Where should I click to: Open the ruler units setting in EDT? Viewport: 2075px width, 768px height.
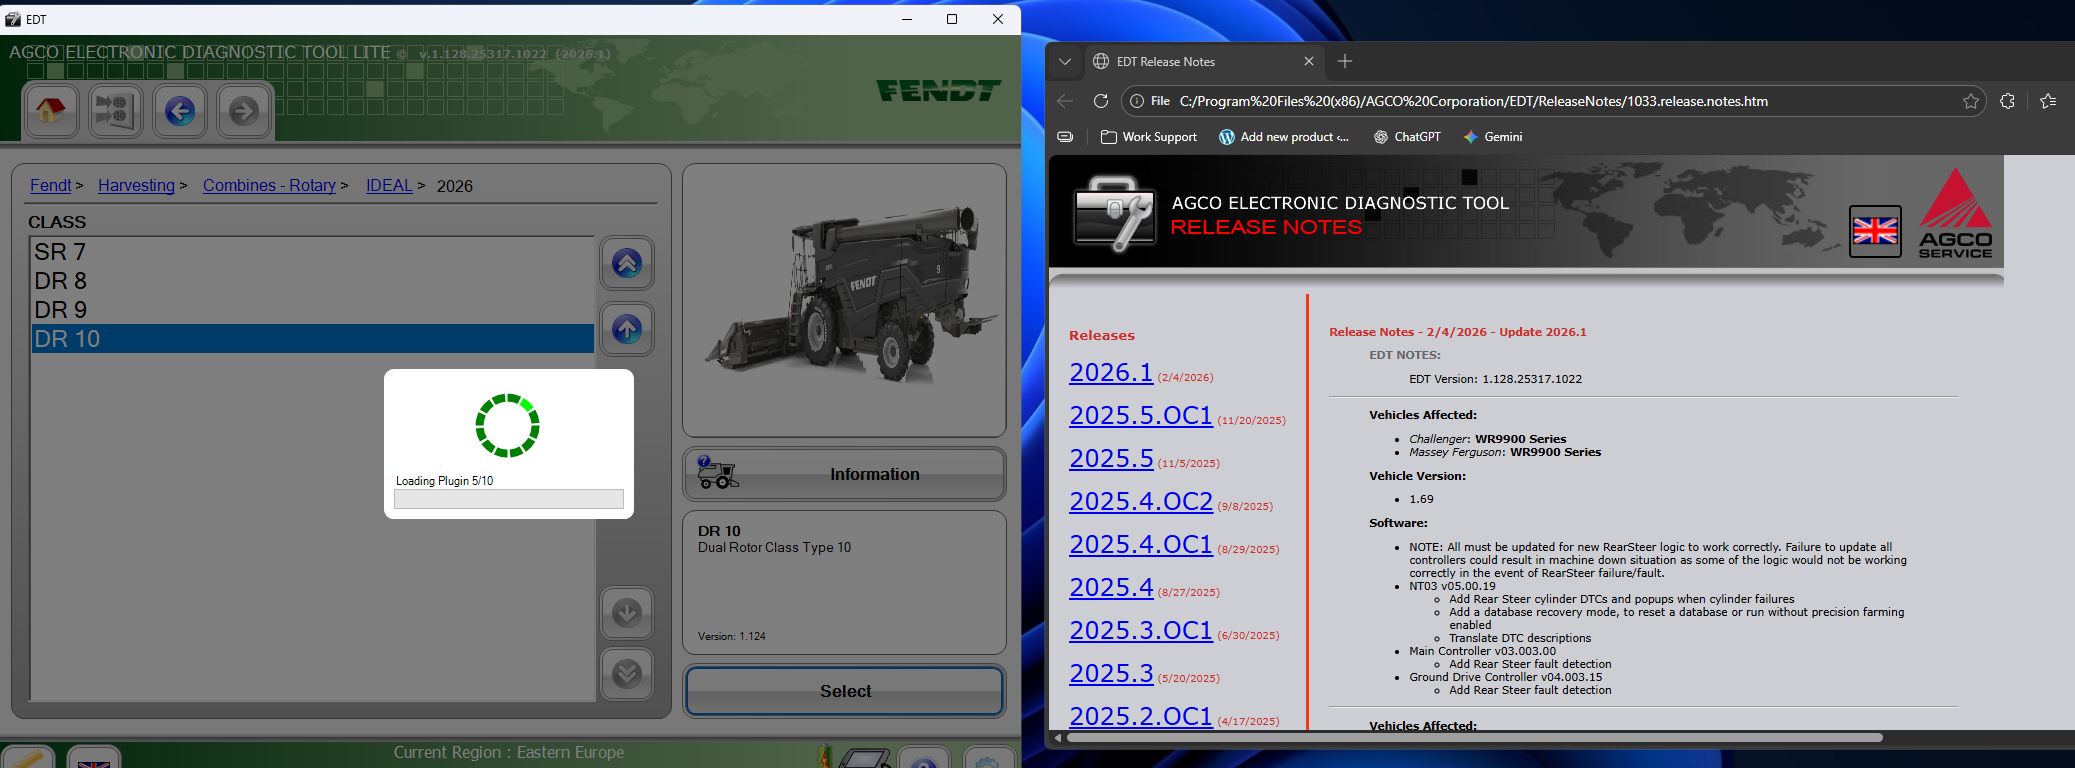coord(28,760)
